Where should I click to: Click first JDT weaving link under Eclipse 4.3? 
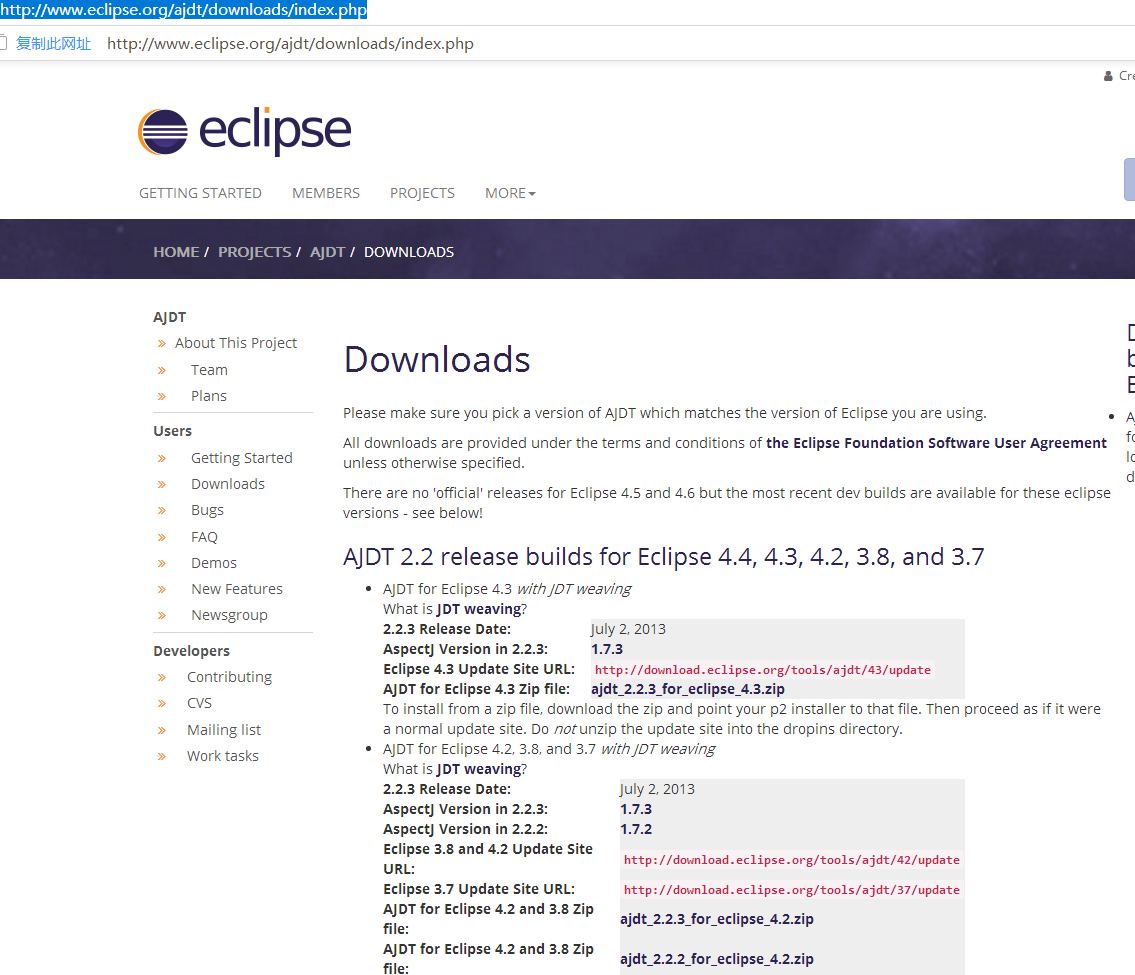(x=478, y=609)
